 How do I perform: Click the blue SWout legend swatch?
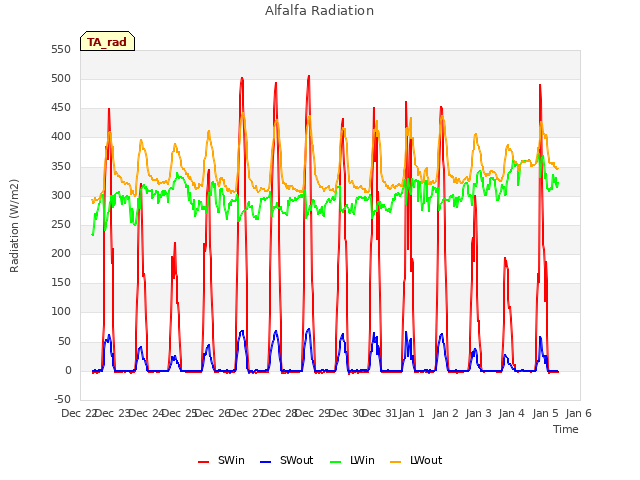tap(265, 462)
